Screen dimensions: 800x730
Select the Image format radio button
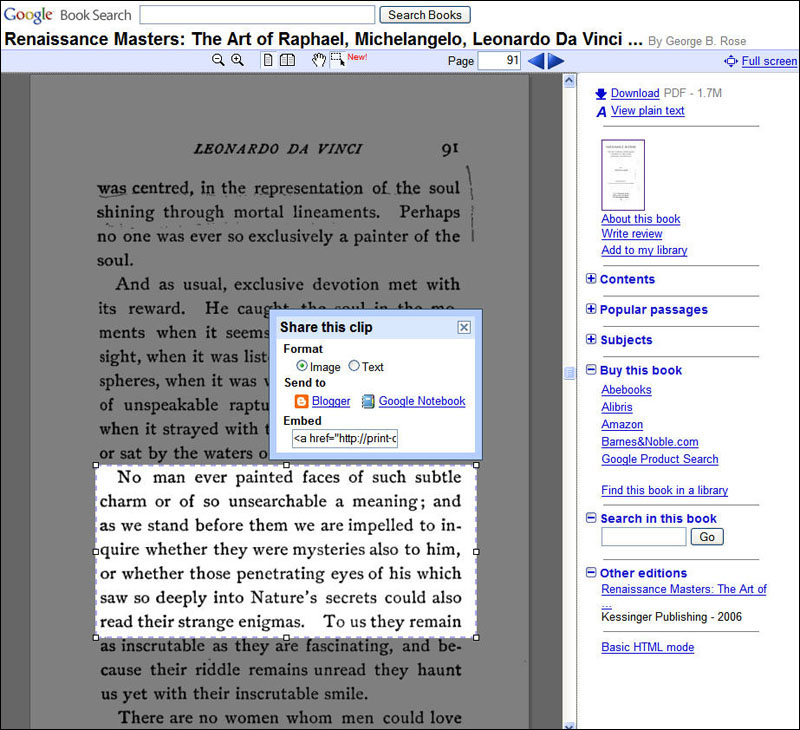[300, 367]
